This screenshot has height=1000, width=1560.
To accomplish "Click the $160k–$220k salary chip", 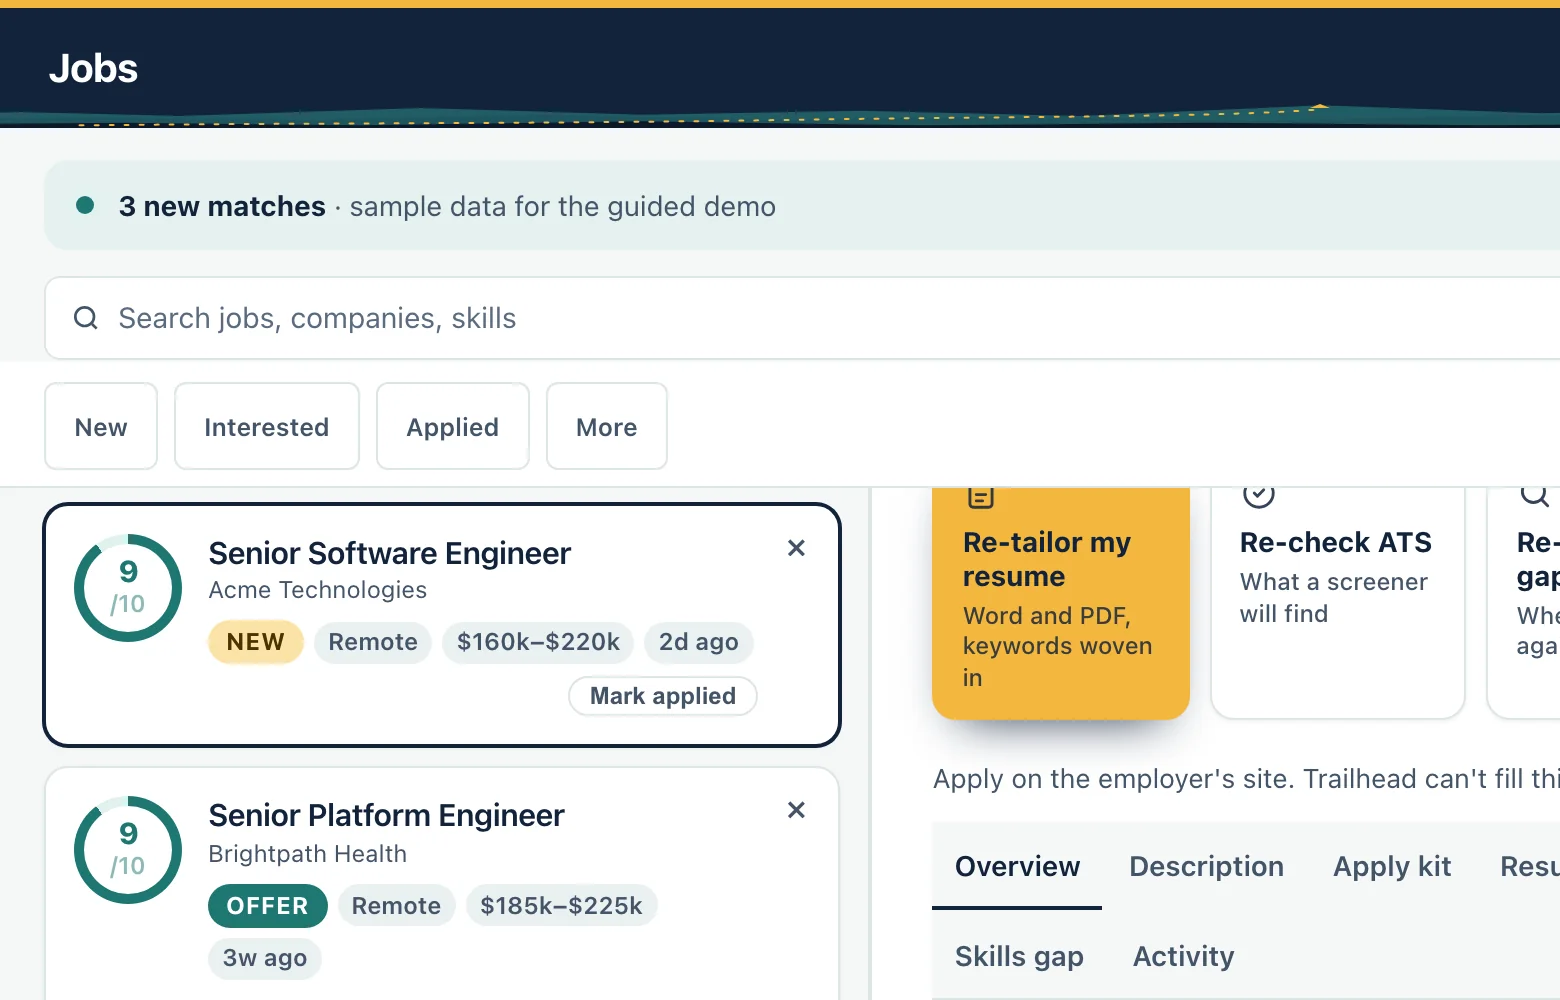I will point(538,642).
